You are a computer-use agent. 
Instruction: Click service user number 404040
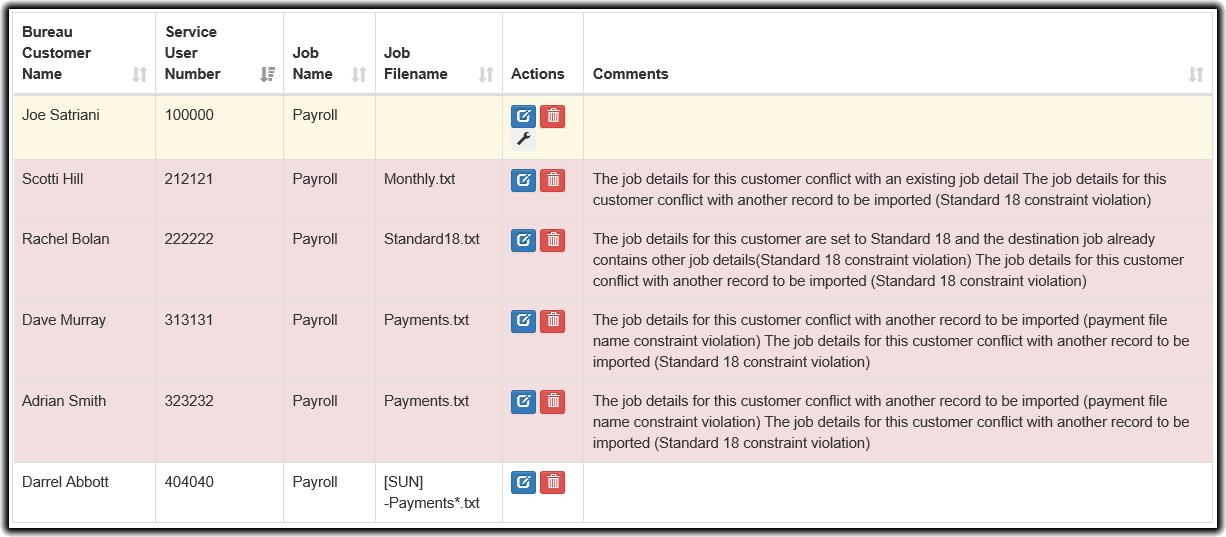[189, 482]
